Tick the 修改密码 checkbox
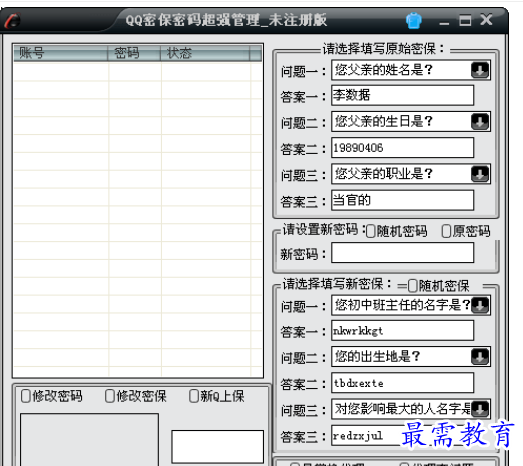The image size is (523, 466). pyautogui.click(x=25, y=396)
